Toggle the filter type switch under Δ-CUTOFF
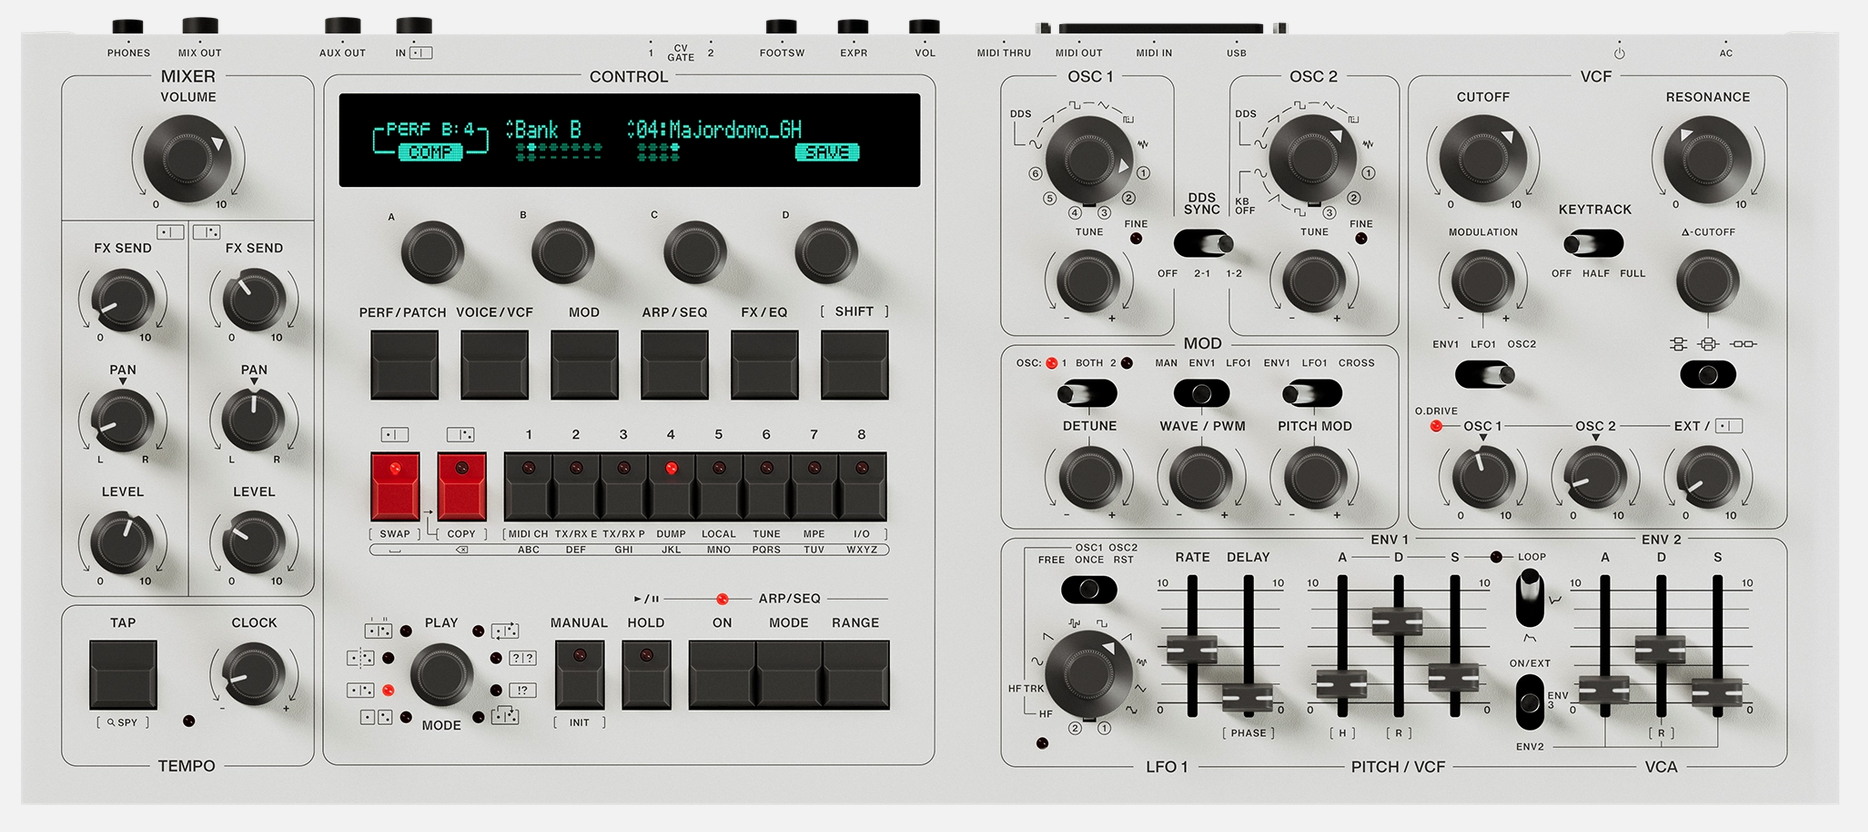Viewport: 1868px width, 832px height. 1708,375
